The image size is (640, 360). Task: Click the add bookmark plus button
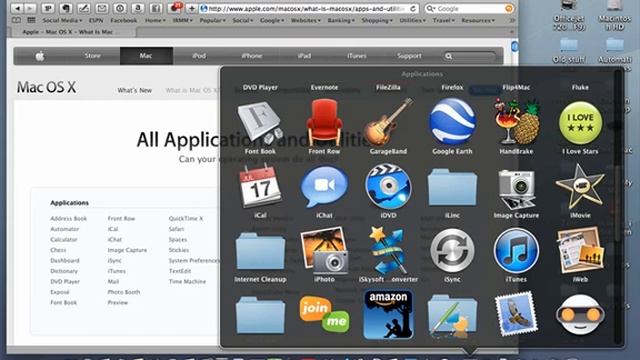pyautogui.click(x=191, y=8)
